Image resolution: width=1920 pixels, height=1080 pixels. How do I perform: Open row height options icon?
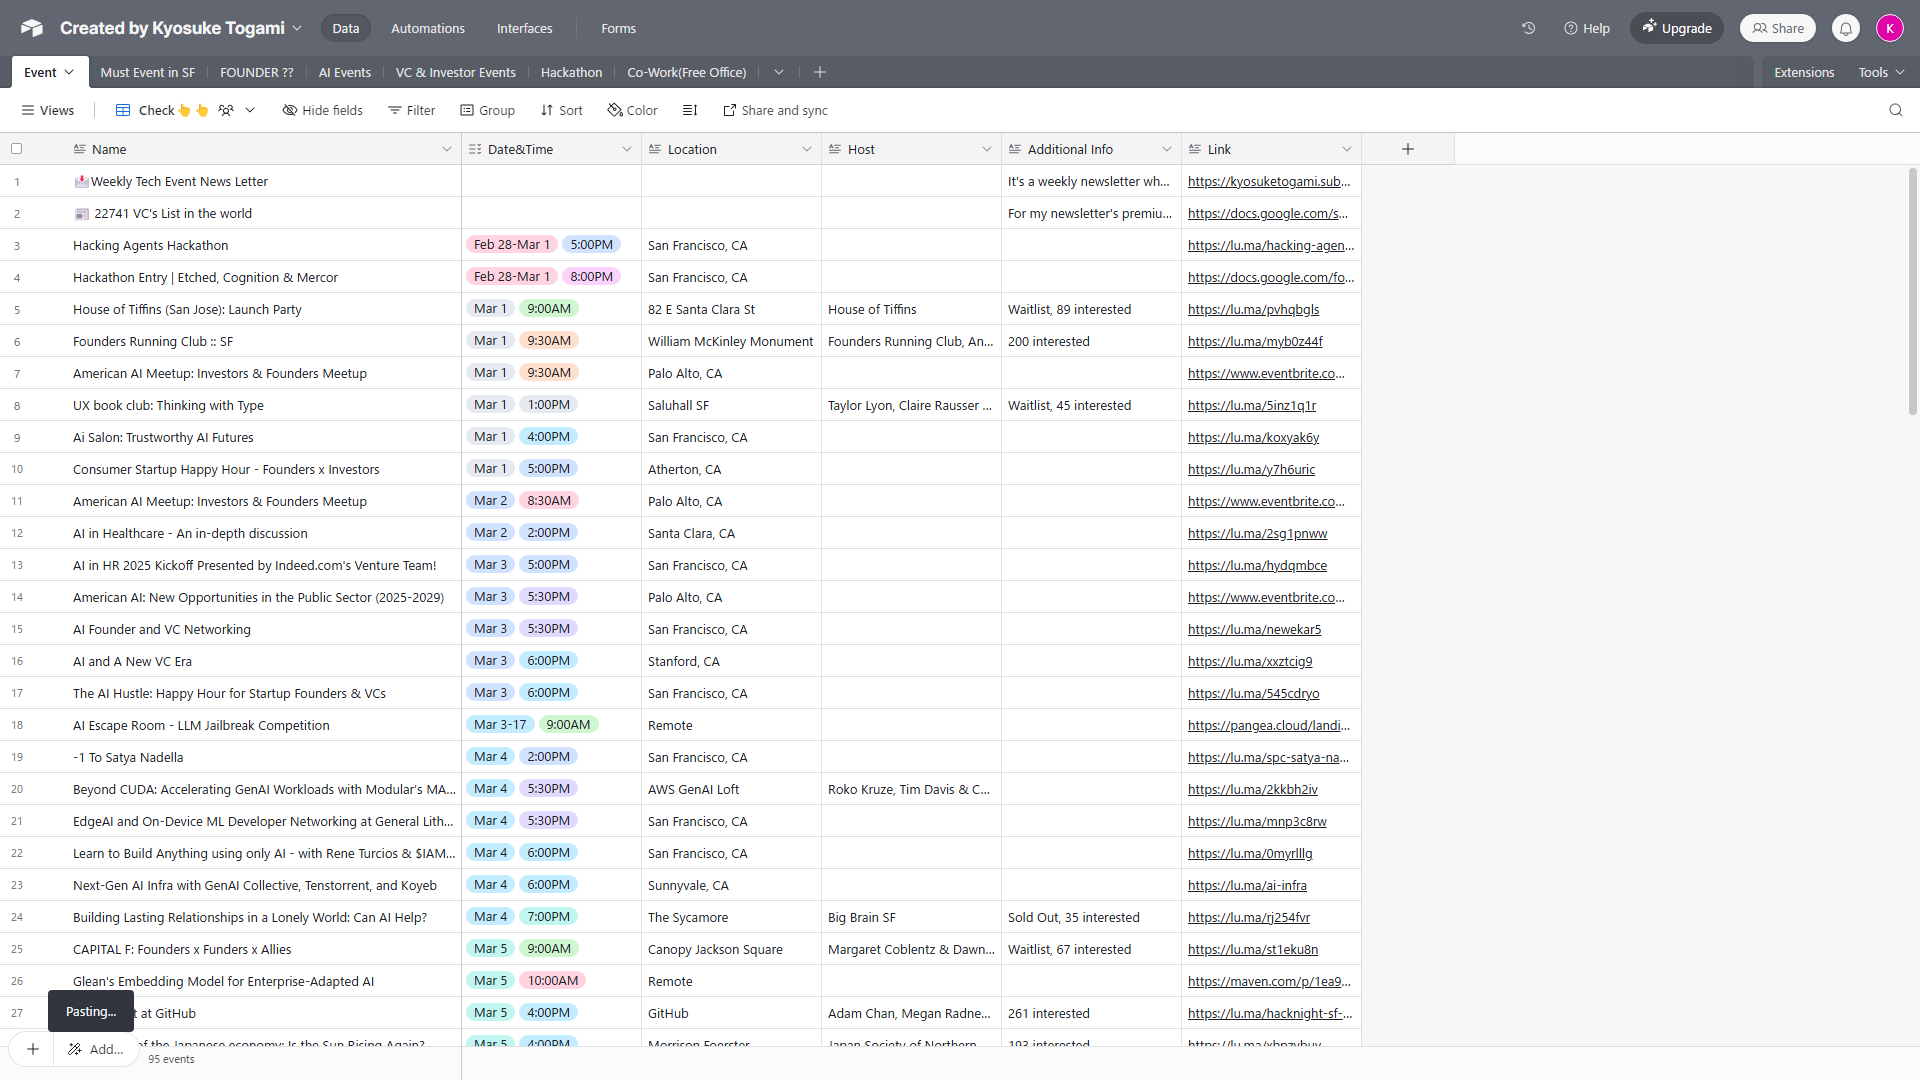point(690,110)
